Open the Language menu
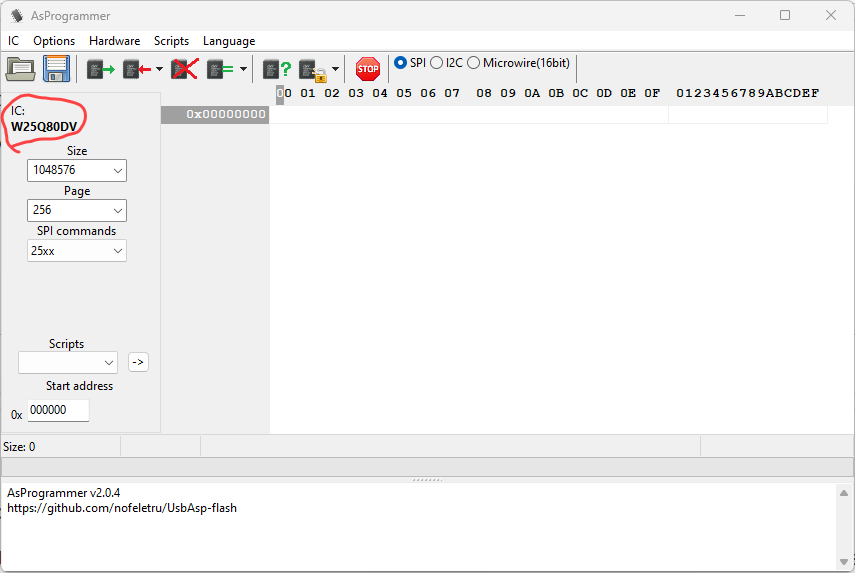 pyautogui.click(x=229, y=41)
